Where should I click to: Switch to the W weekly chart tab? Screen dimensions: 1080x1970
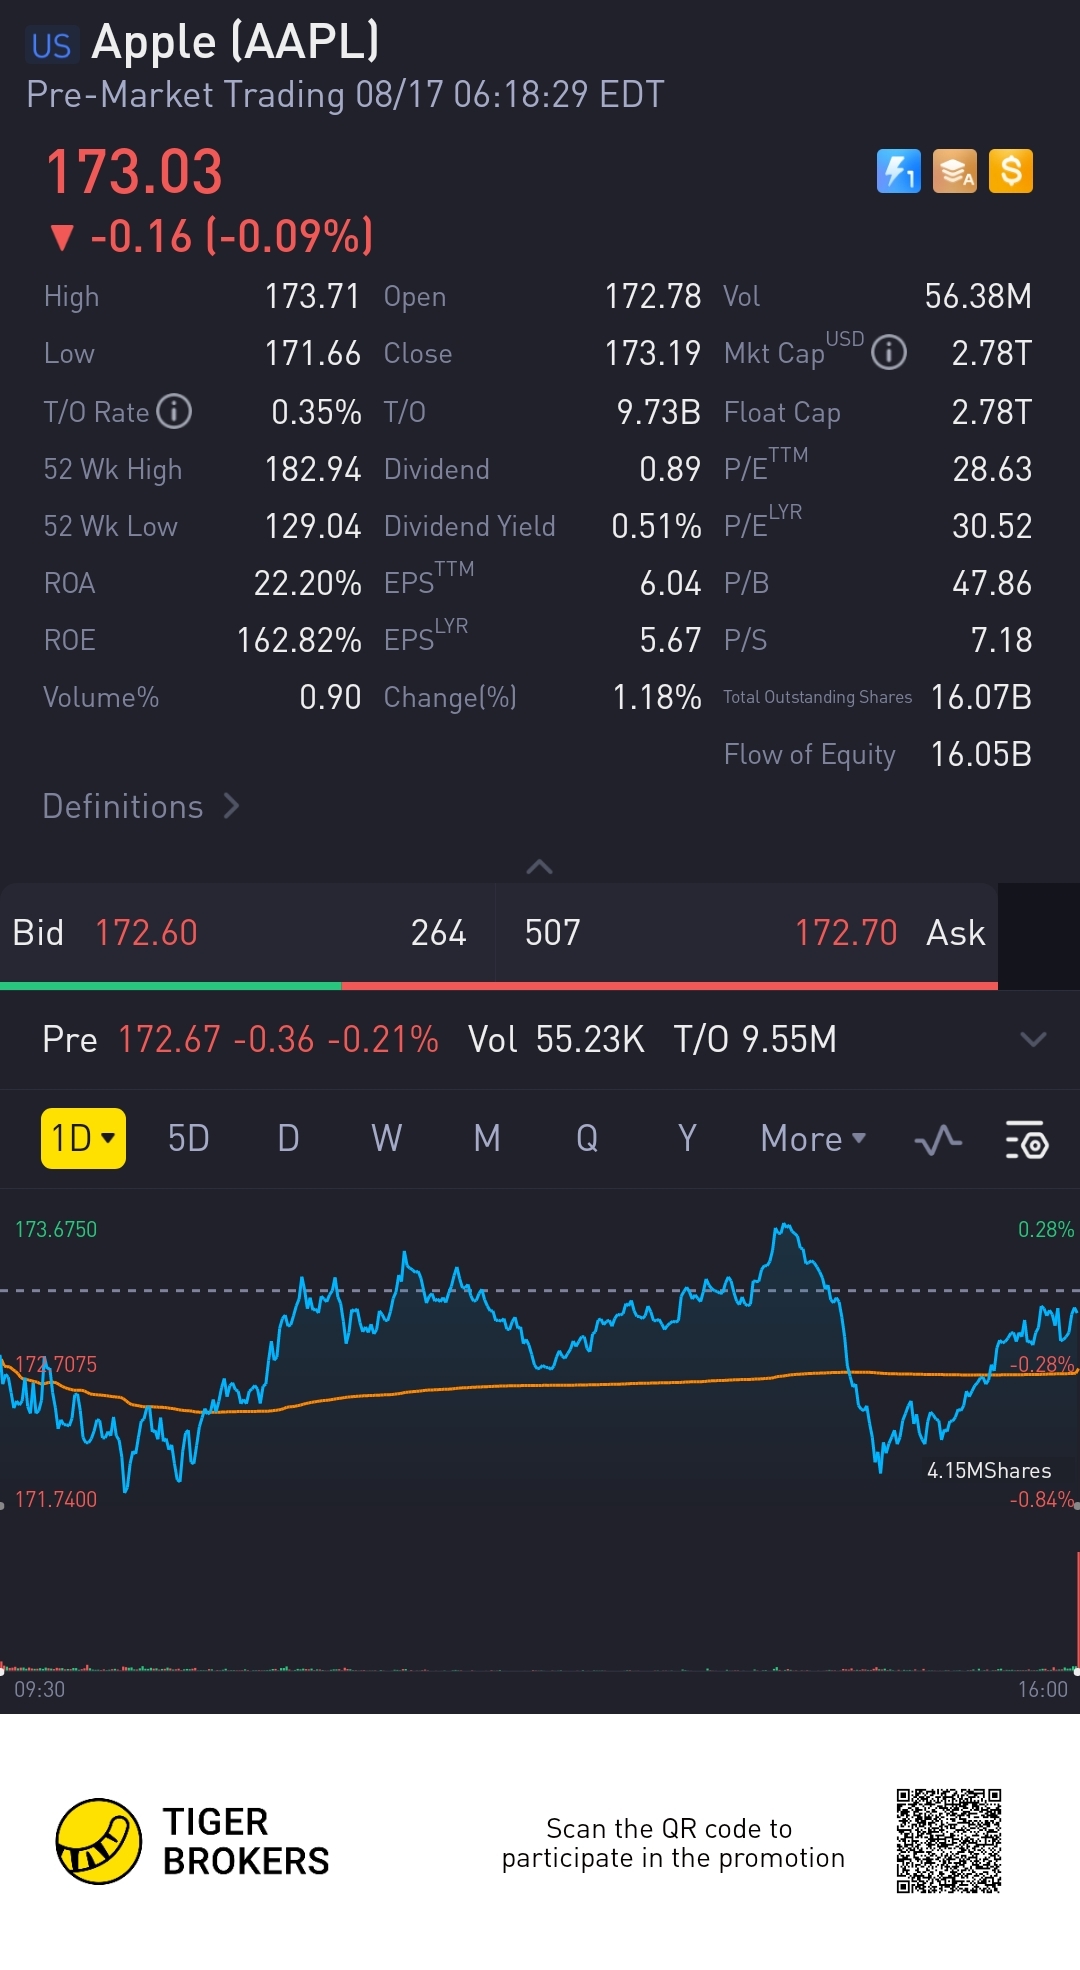[x=387, y=1138]
